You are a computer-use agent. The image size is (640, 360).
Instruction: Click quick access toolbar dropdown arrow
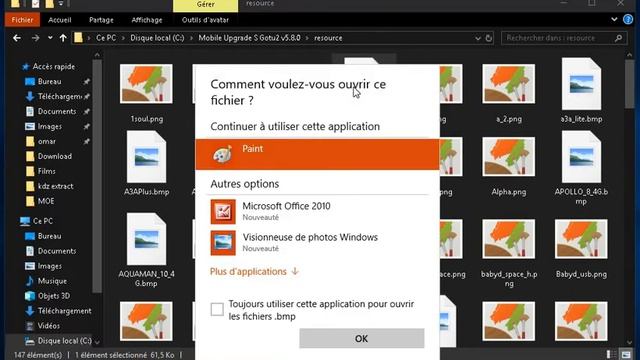click(x=60, y=4)
